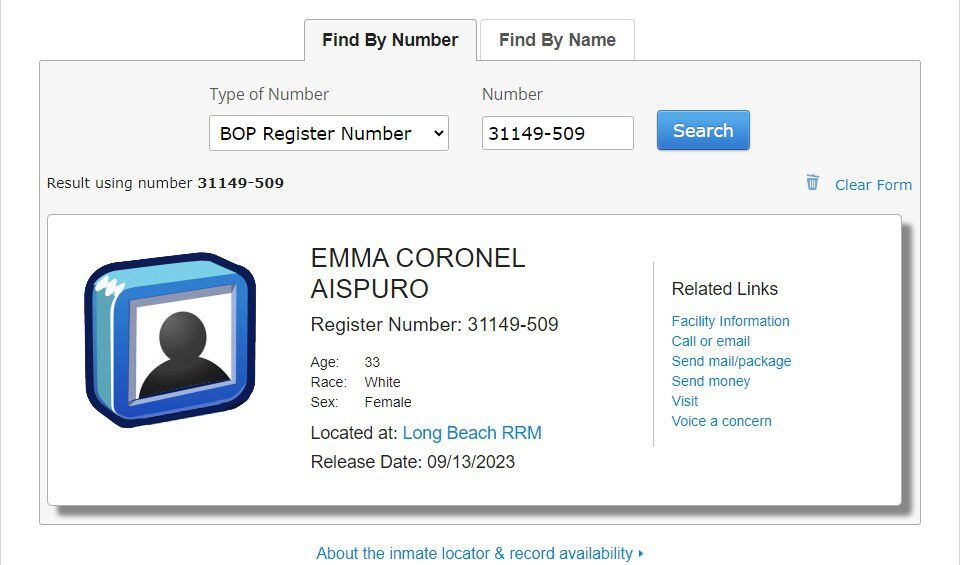
Task: Focus the Number input field
Action: tap(557, 134)
